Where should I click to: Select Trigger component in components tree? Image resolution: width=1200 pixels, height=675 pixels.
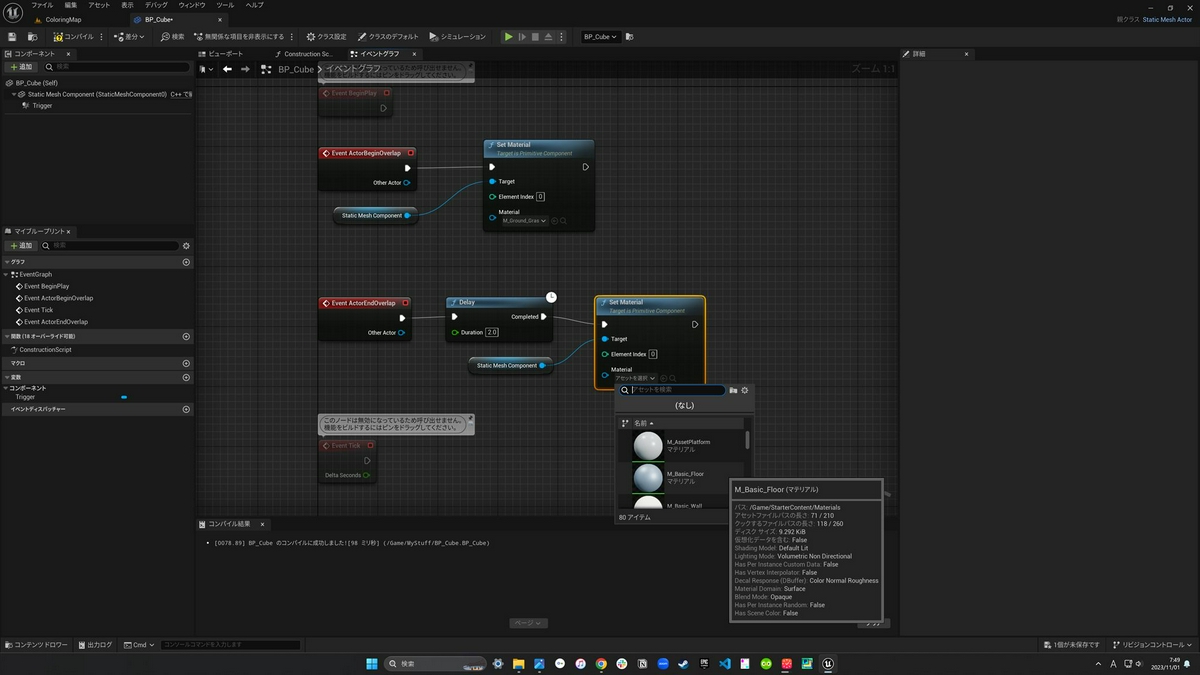(x=42, y=105)
